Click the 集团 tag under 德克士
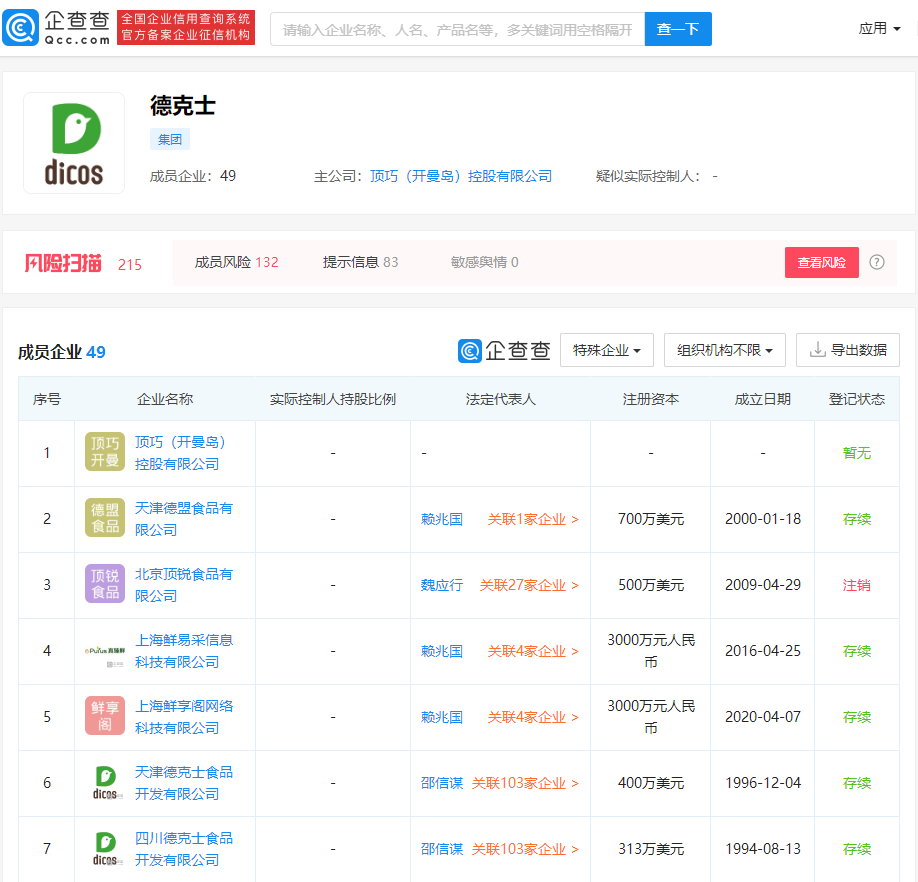Viewport: 918px width, 882px height. coord(170,139)
